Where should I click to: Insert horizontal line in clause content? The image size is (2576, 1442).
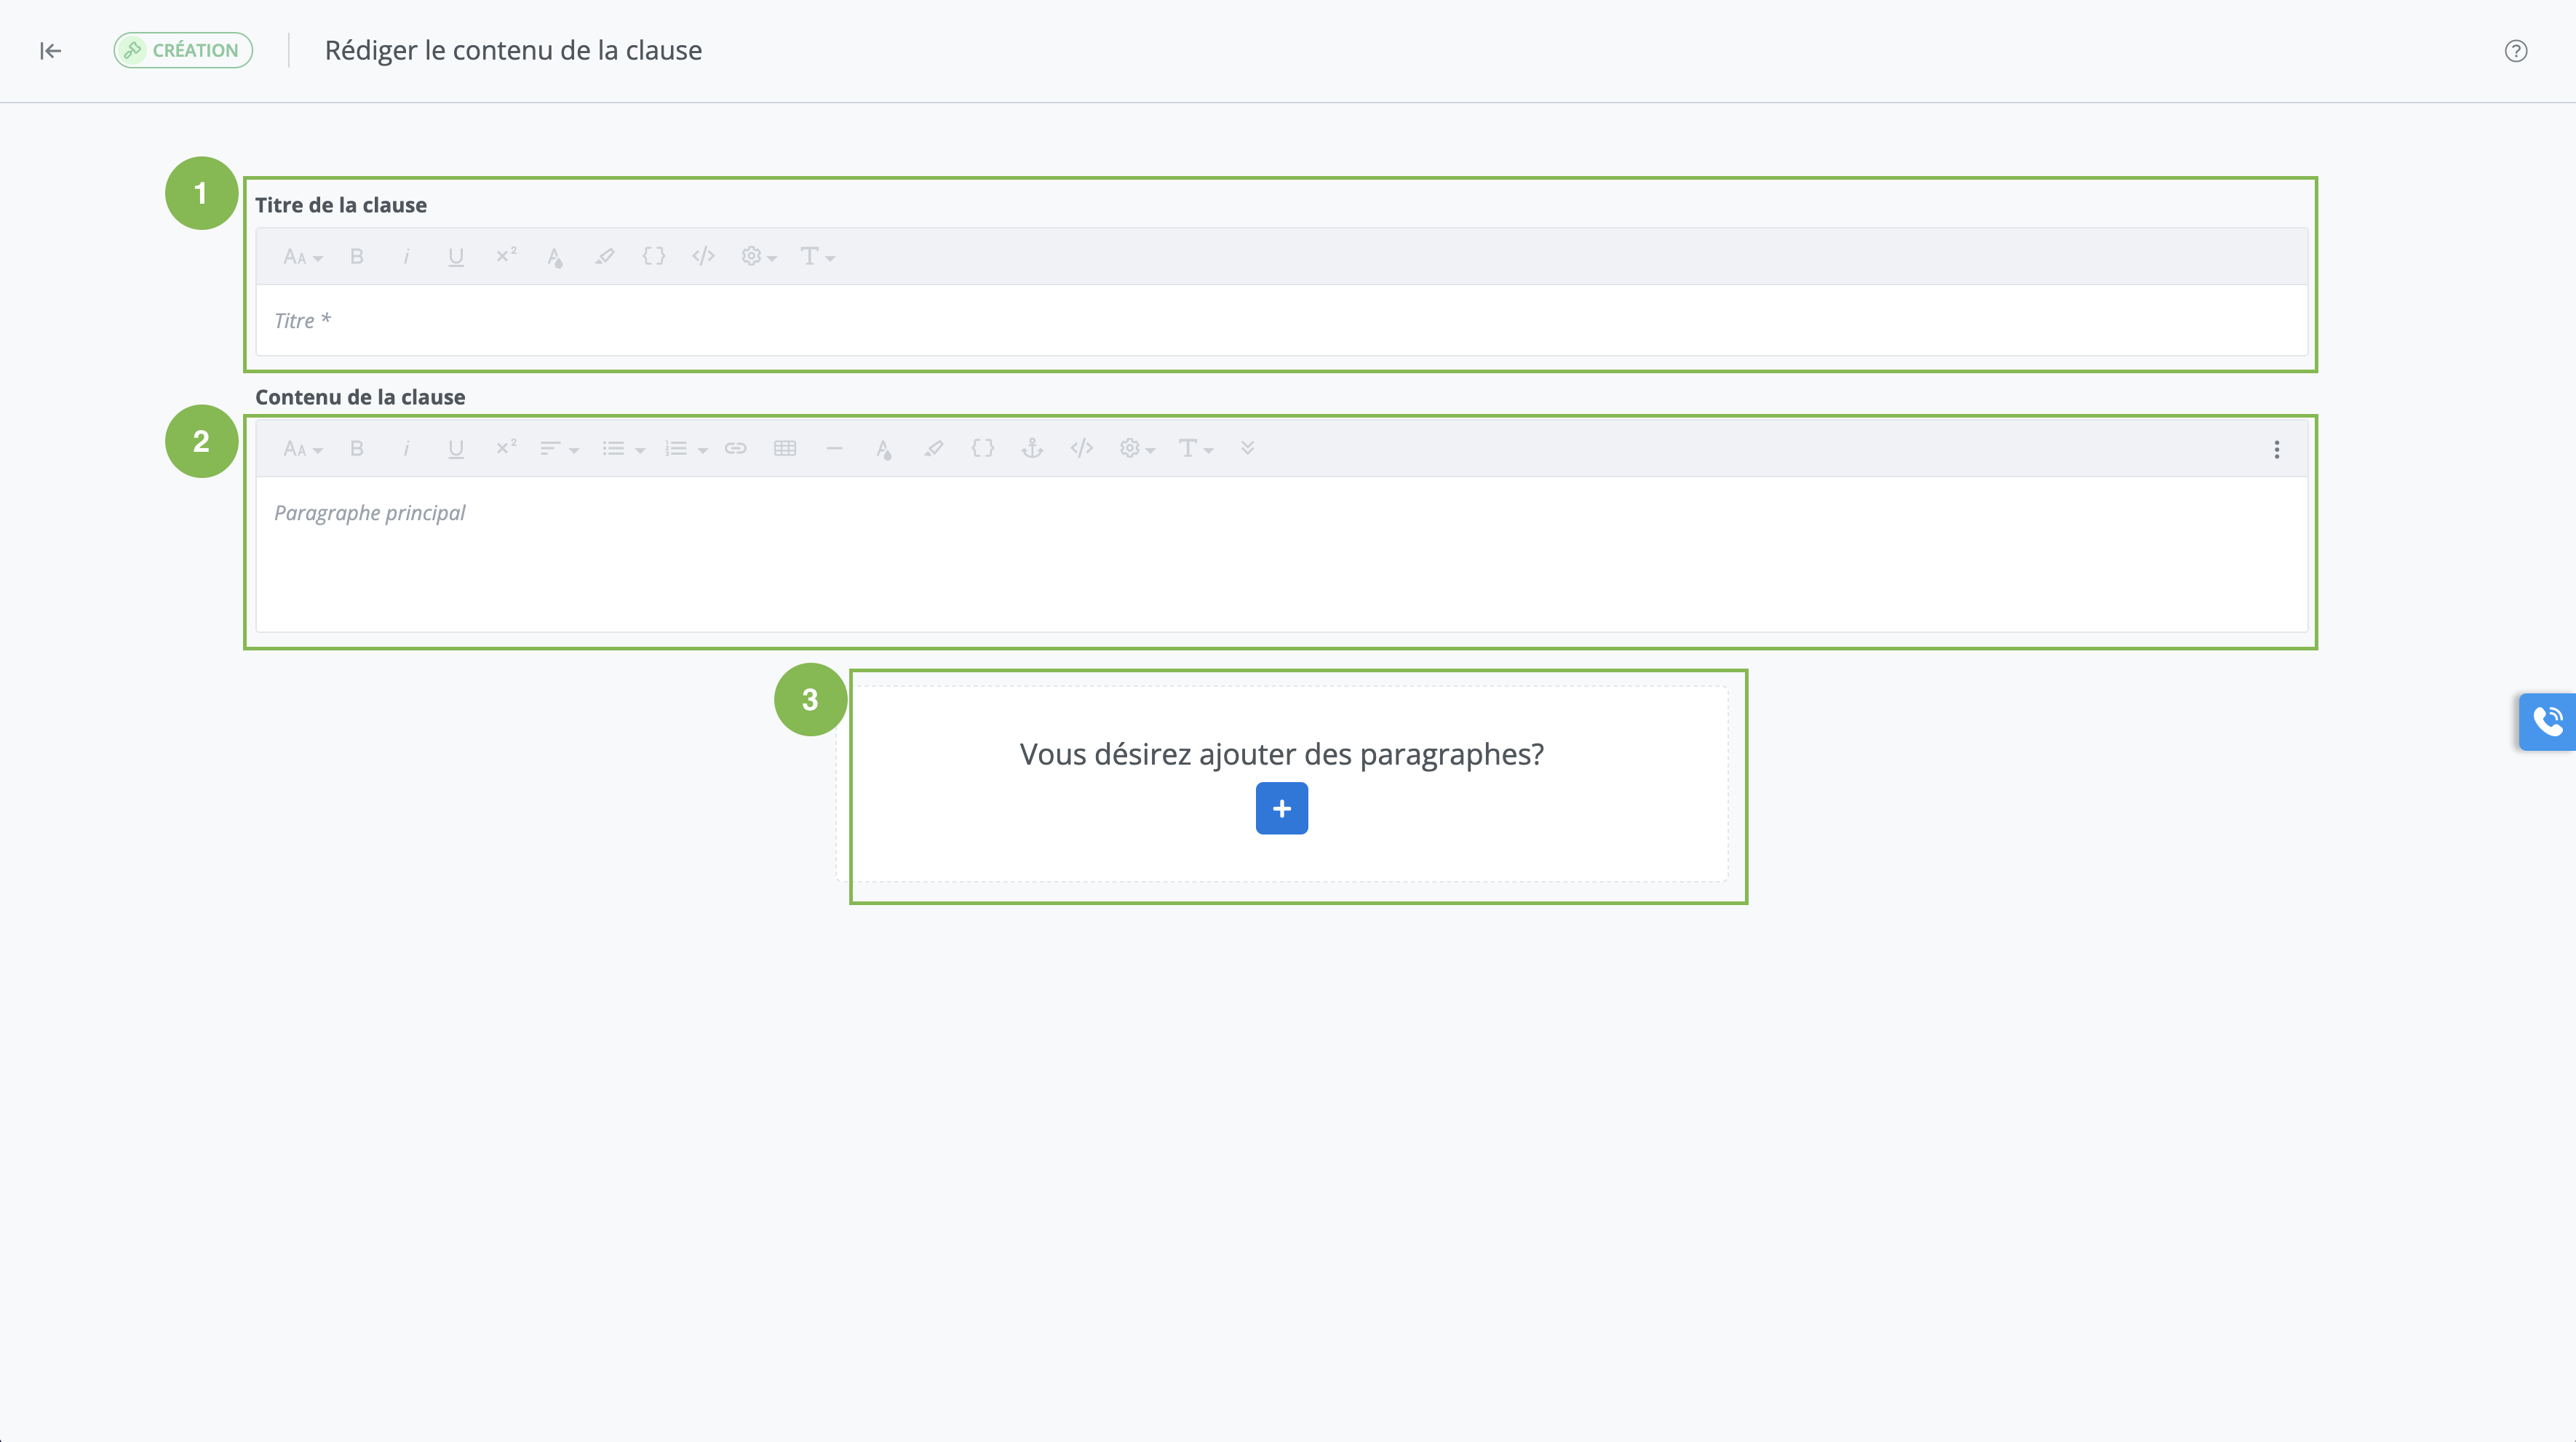pyautogui.click(x=834, y=449)
